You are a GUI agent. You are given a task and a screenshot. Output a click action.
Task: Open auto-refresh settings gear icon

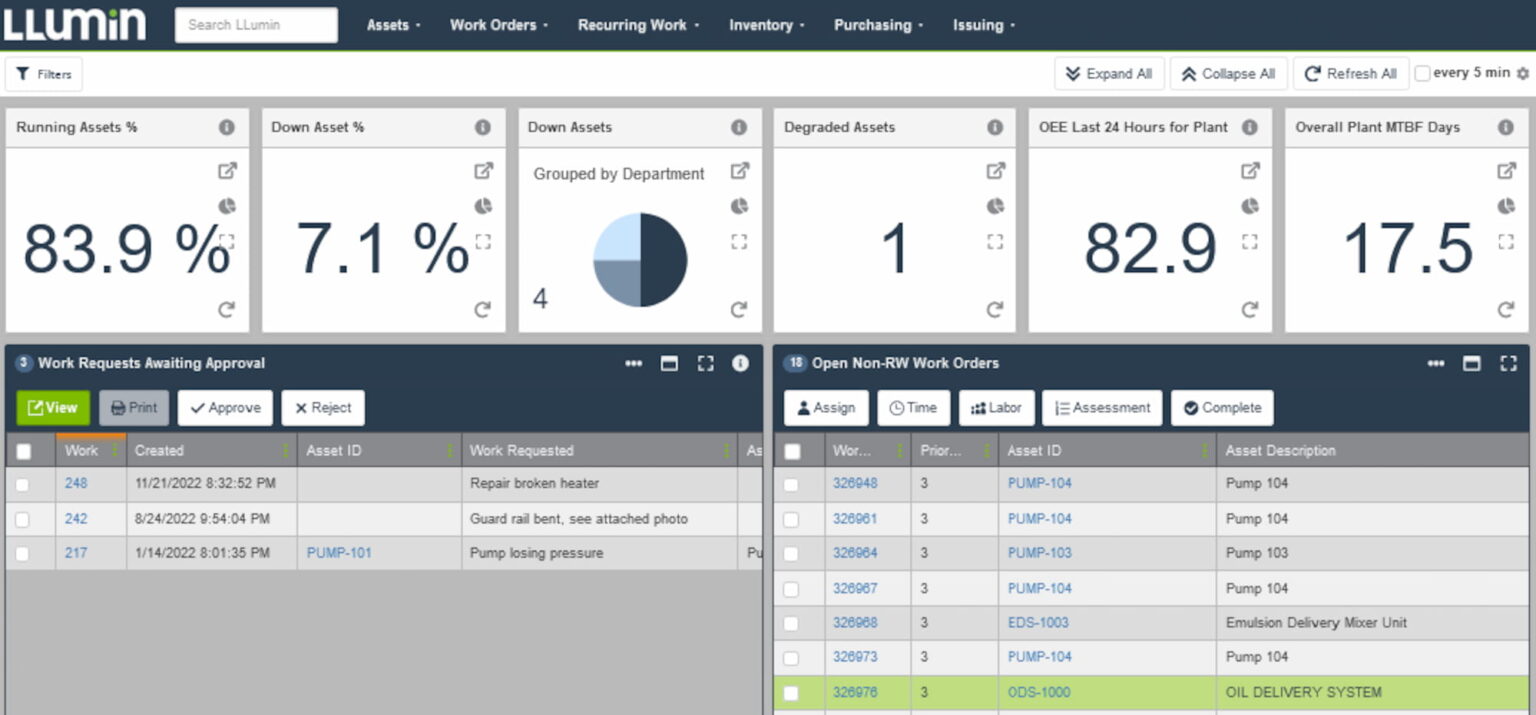tap(1523, 73)
